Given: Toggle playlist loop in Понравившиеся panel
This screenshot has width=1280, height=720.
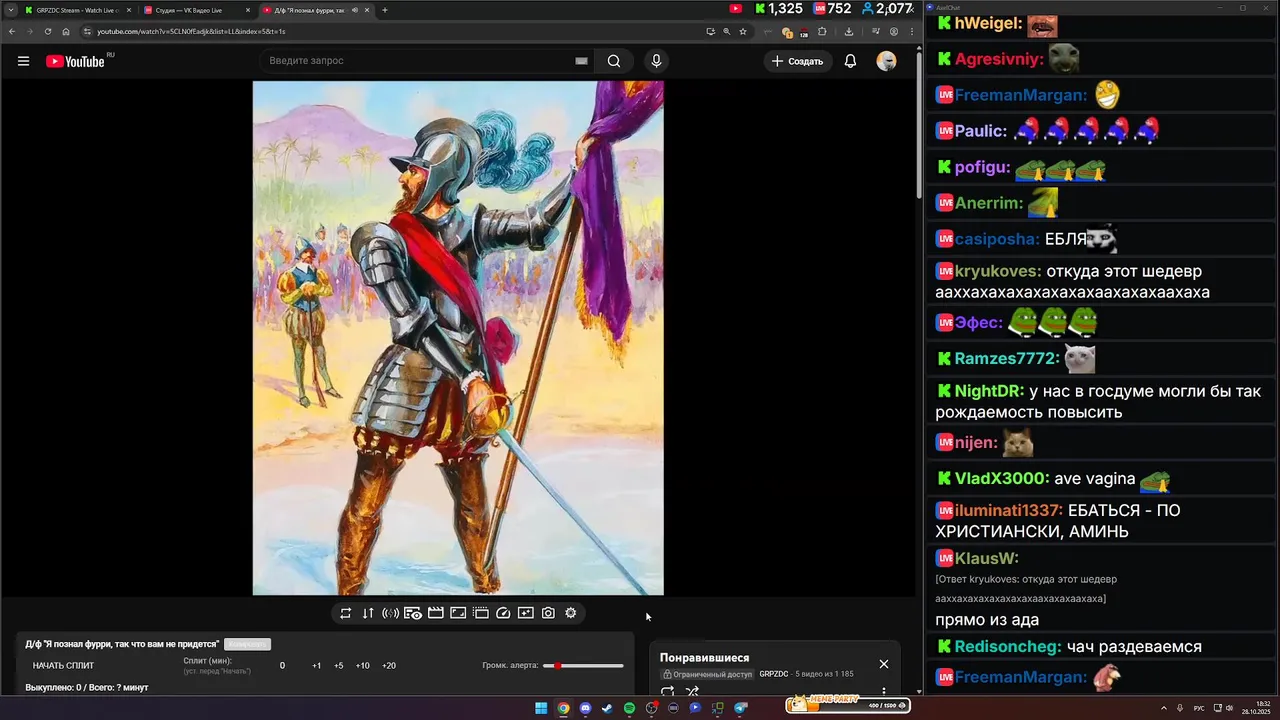Looking at the screenshot, I should click(667, 691).
